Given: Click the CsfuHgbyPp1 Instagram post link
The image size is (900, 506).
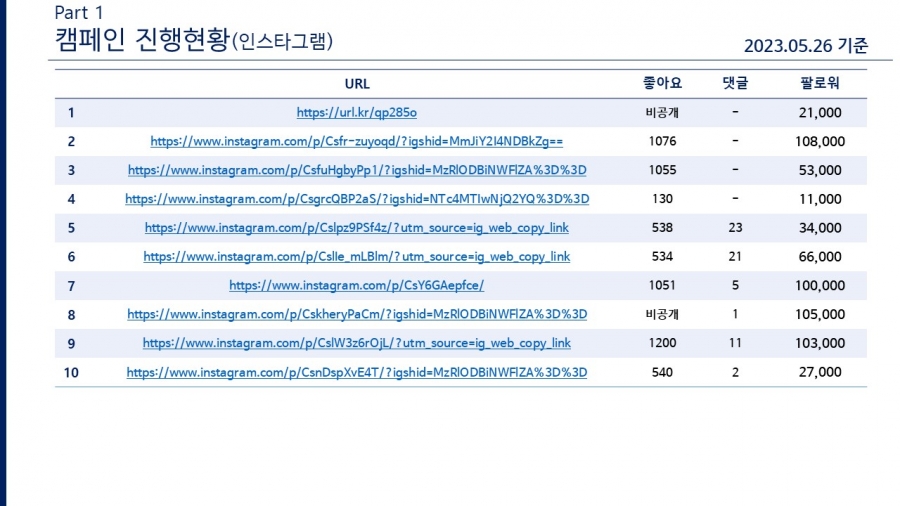Looking at the screenshot, I should click(x=356, y=170).
